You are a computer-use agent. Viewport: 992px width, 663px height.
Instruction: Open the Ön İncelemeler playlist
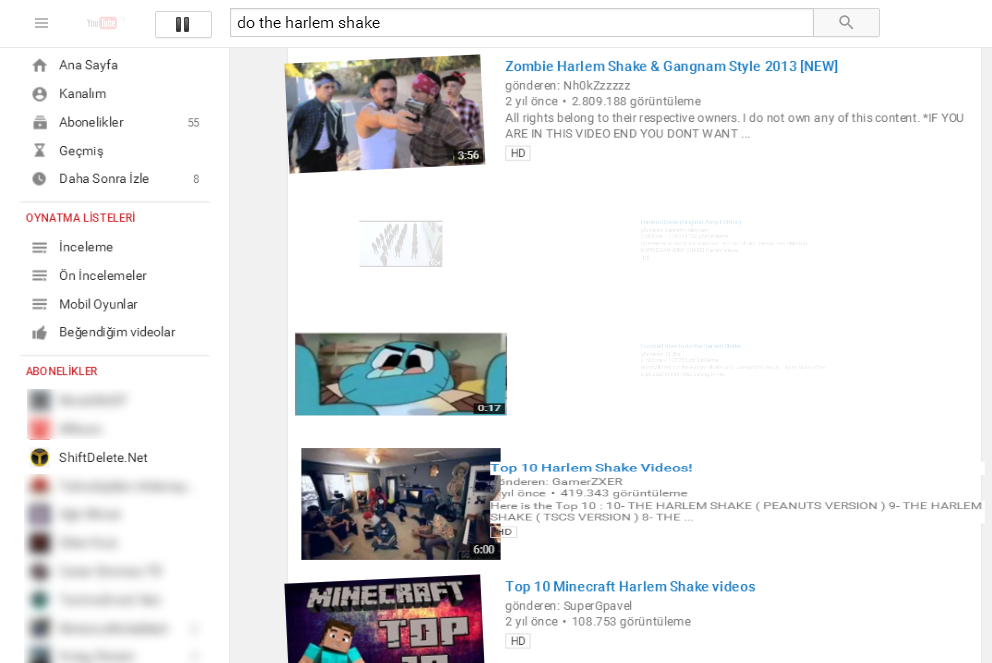coord(102,276)
